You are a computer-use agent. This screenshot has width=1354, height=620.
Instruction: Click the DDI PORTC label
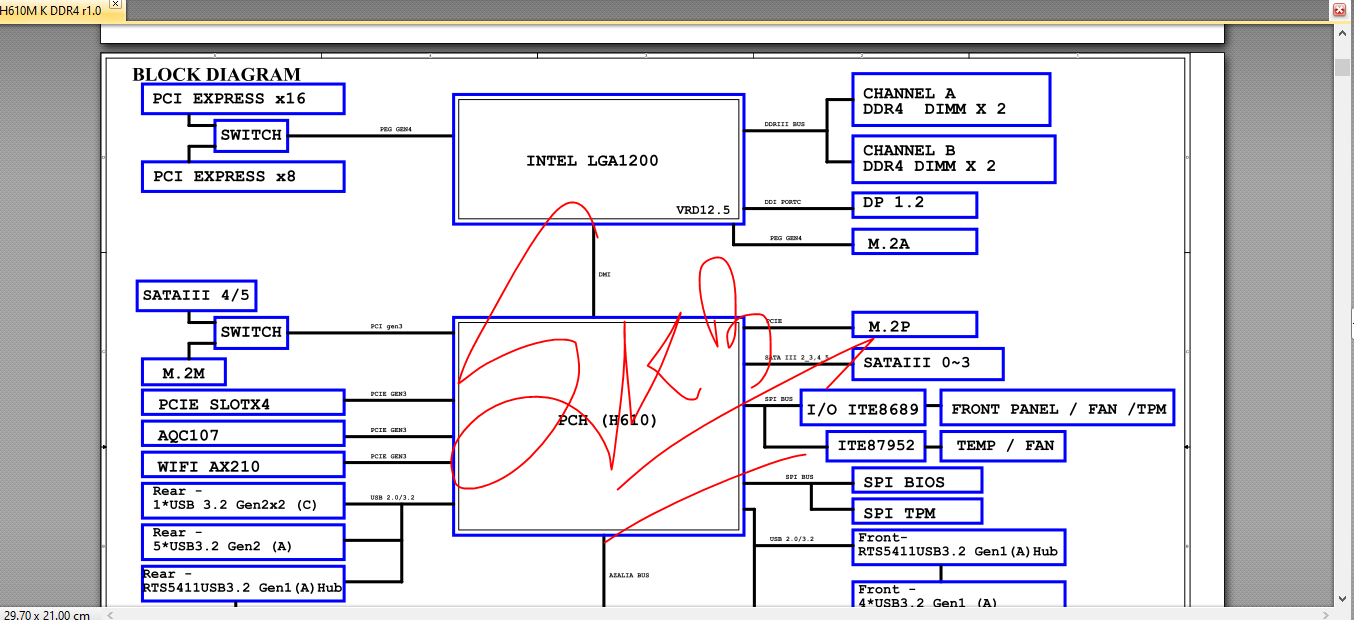click(784, 202)
